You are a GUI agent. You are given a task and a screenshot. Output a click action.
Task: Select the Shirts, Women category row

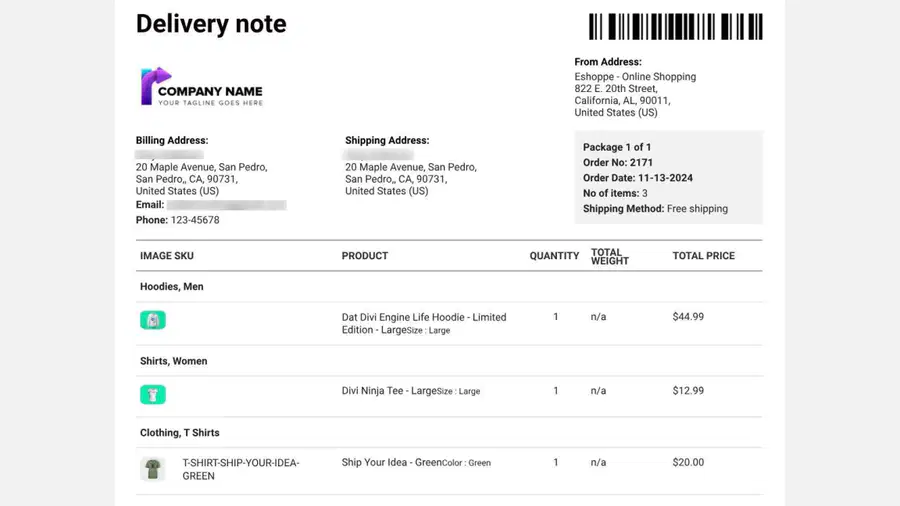click(449, 361)
